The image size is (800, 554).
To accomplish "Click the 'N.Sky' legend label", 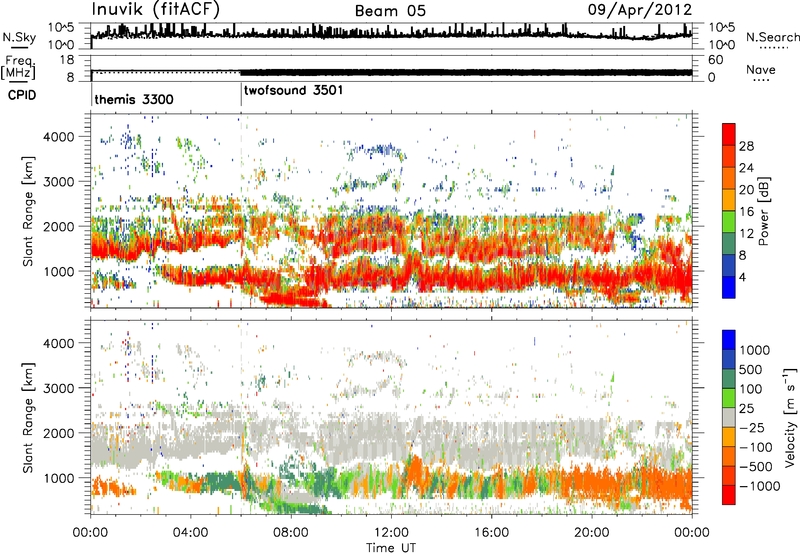I will coord(19,37).
